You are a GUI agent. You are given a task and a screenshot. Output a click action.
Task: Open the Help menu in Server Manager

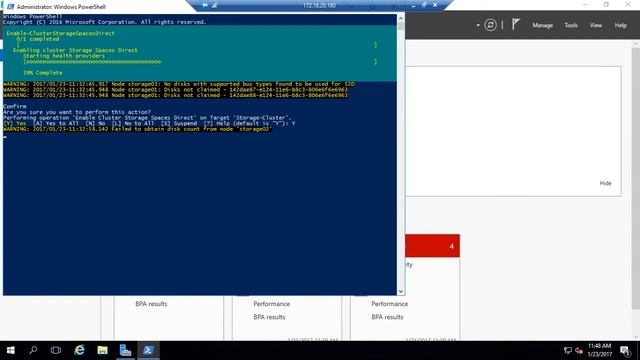[x=620, y=25]
